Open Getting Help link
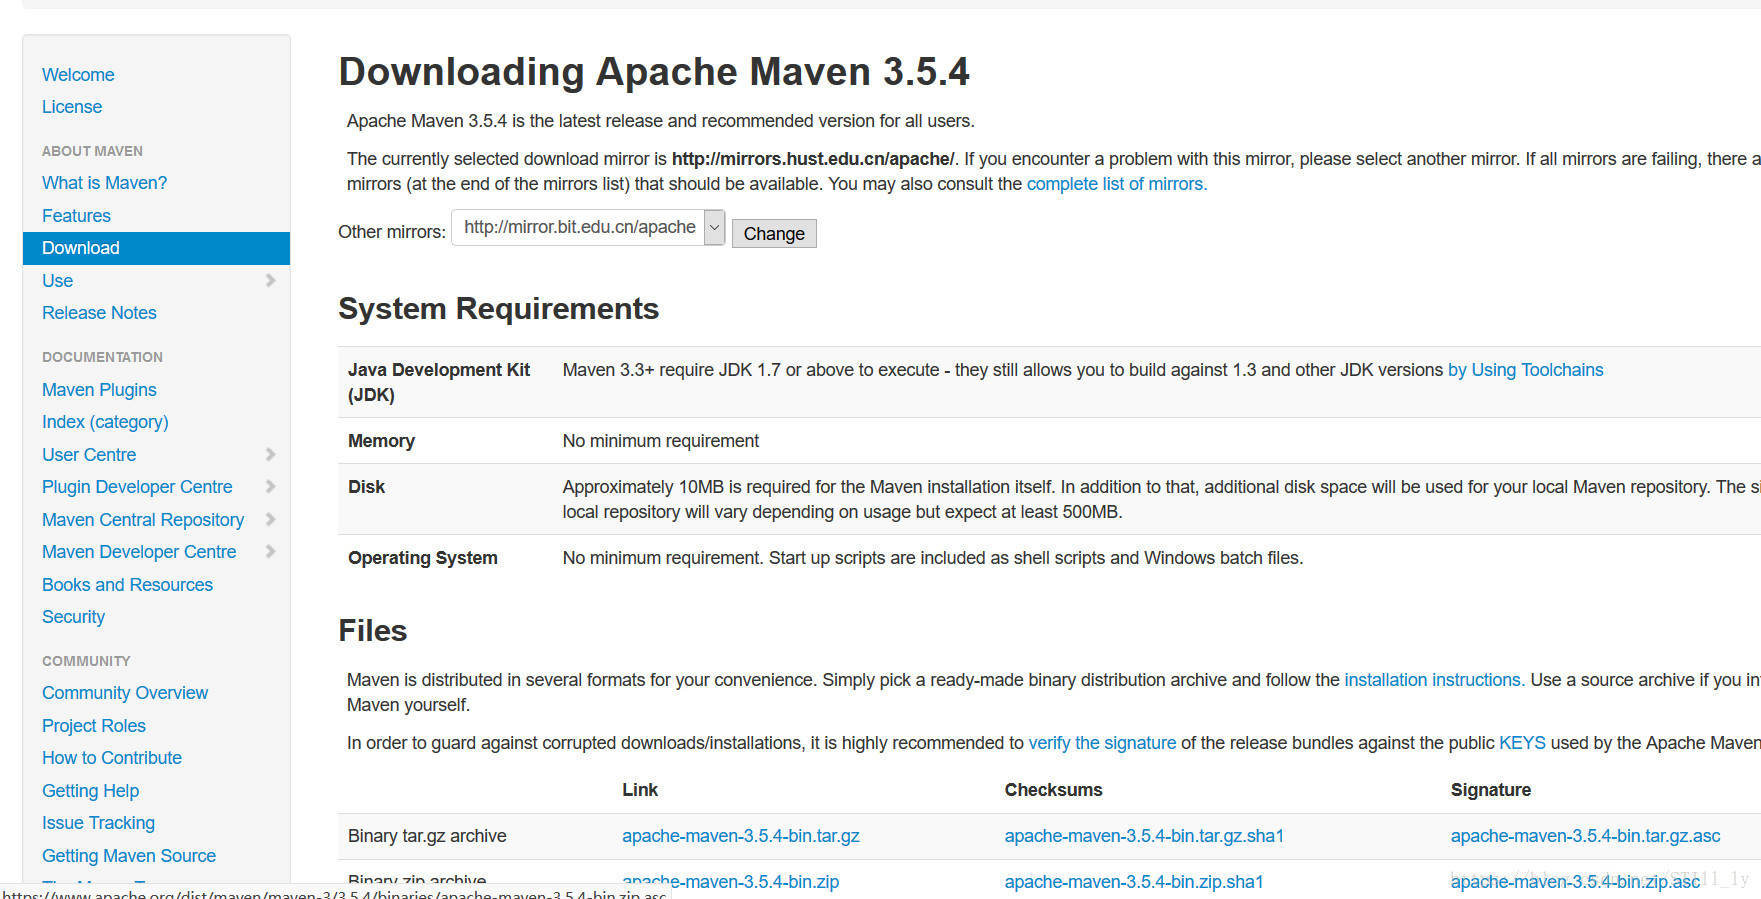 click(90, 791)
